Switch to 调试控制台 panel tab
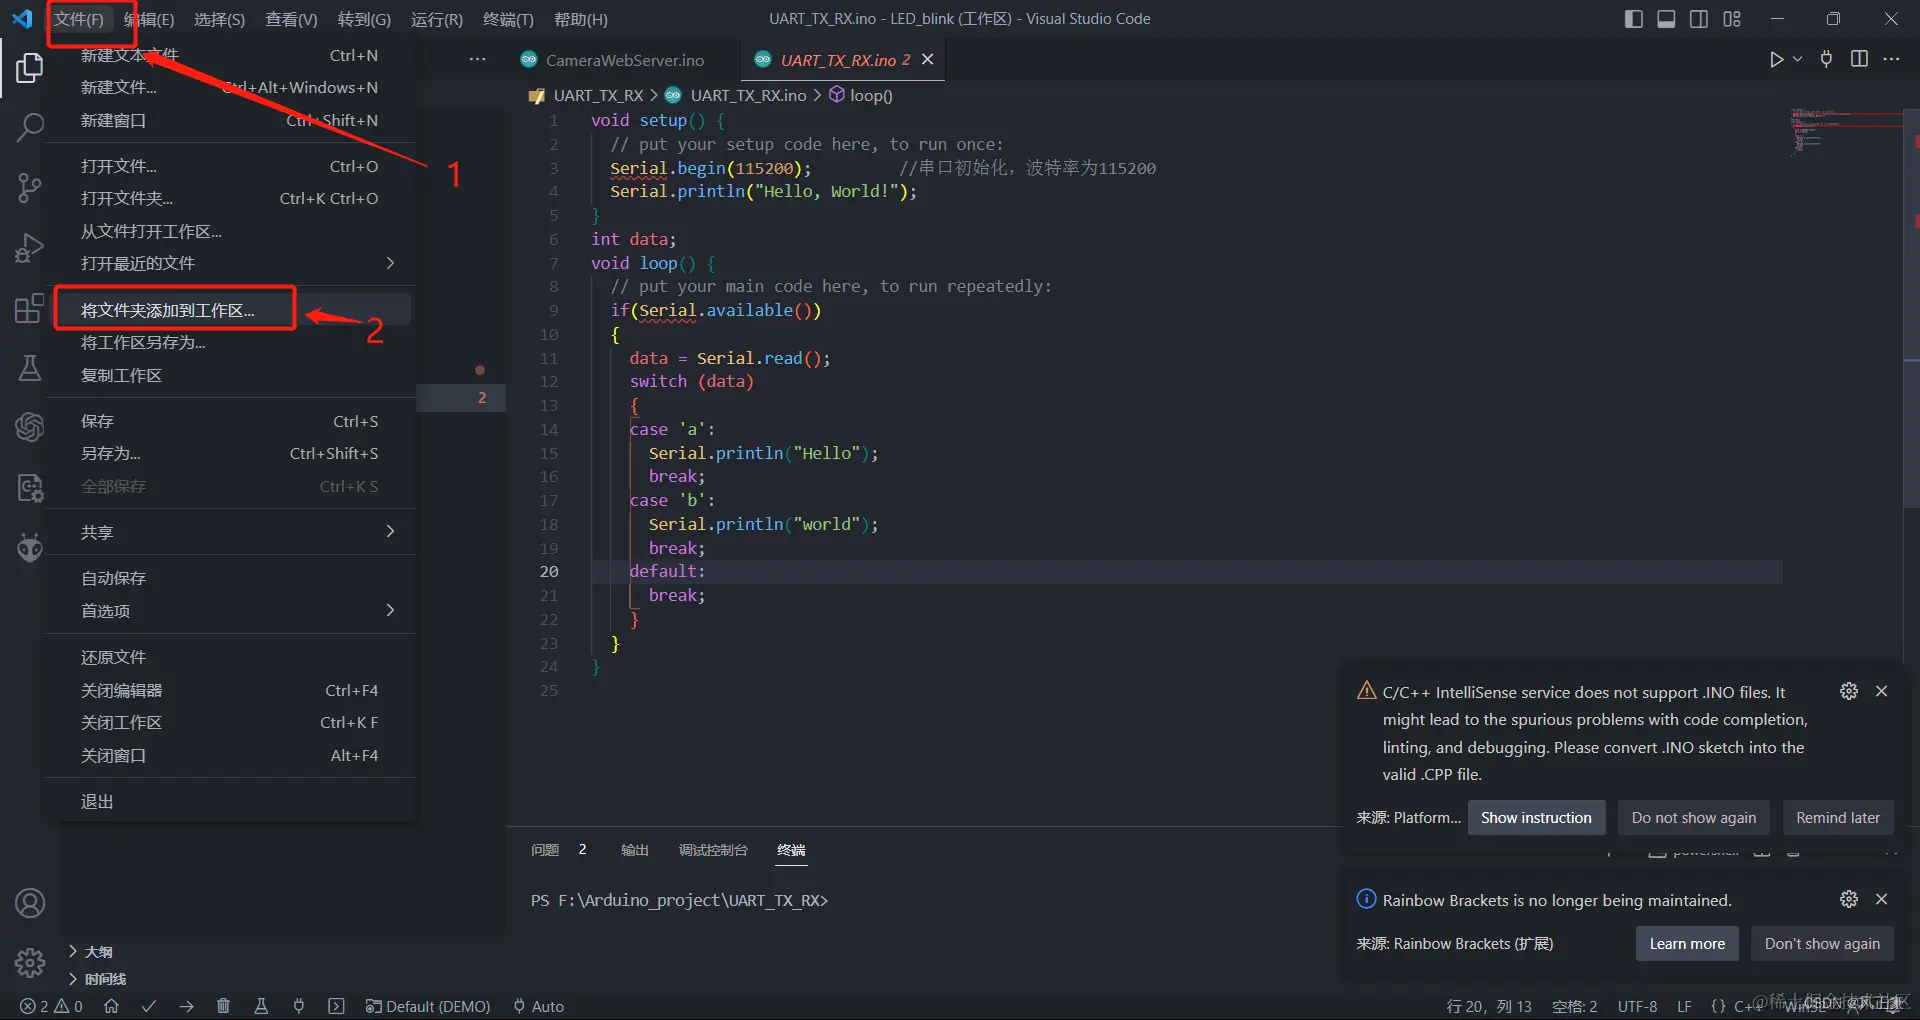The image size is (1920, 1020). pos(713,850)
